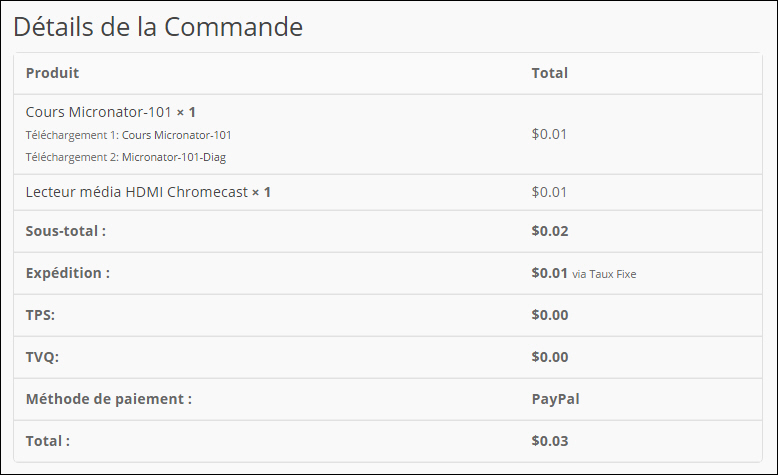Select the PayPal payment method value
Viewport: 778px width, 475px height.
(556, 399)
